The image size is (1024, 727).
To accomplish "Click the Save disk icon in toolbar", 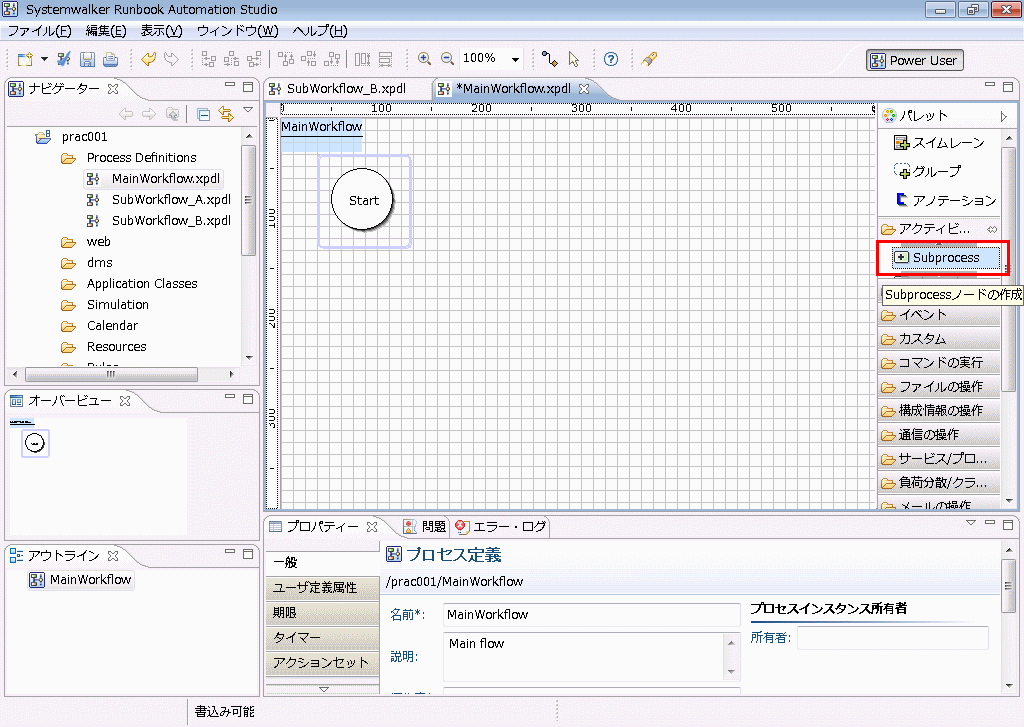I will (x=88, y=59).
